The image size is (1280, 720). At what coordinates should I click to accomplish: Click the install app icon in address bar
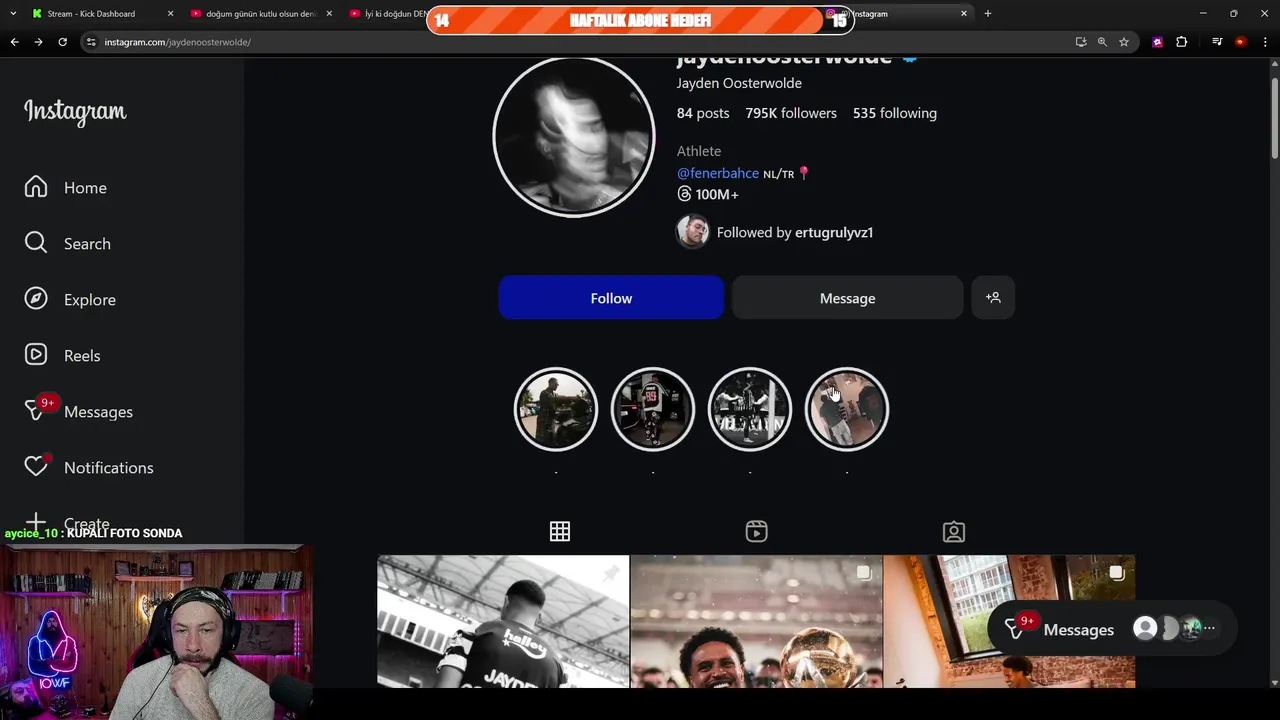[x=1081, y=42]
